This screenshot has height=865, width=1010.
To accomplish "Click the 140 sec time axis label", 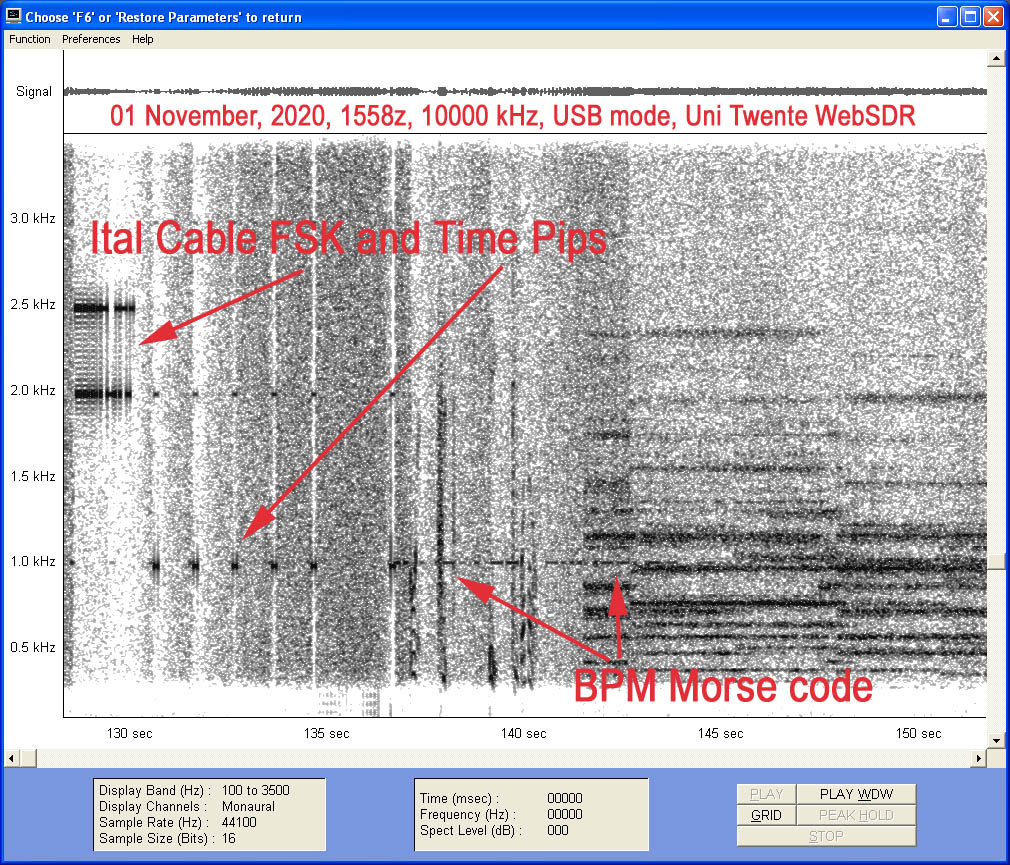I will (x=524, y=733).
